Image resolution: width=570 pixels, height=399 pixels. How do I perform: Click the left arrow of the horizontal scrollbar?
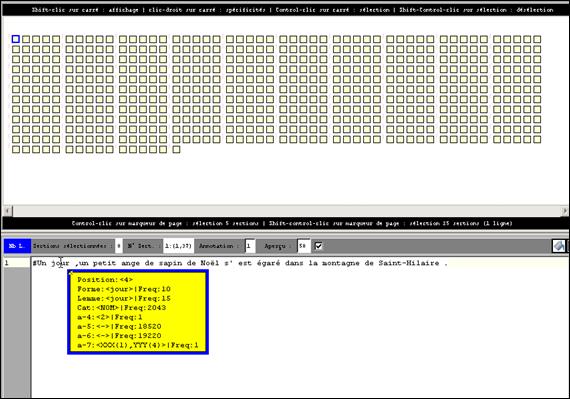(8, 210)
